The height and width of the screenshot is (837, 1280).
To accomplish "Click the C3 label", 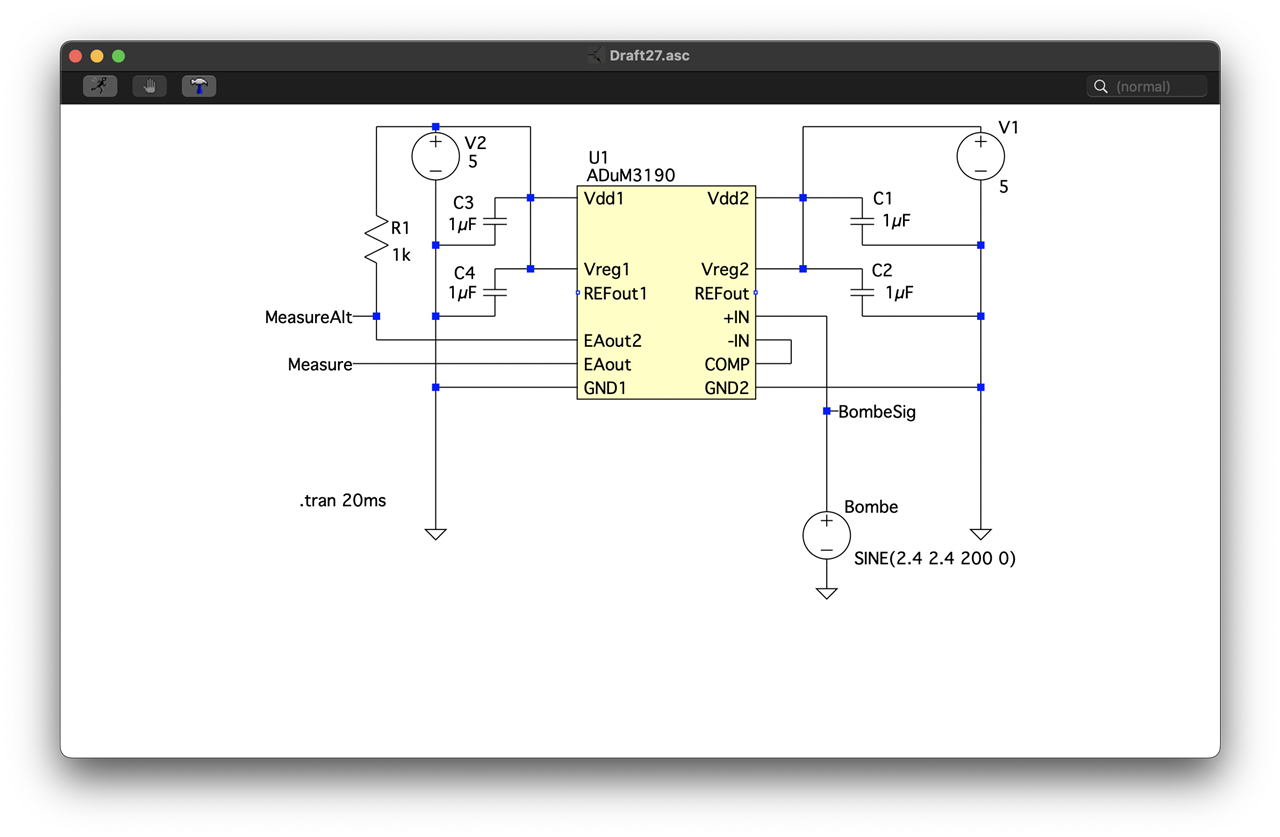I will click(464, 203).
